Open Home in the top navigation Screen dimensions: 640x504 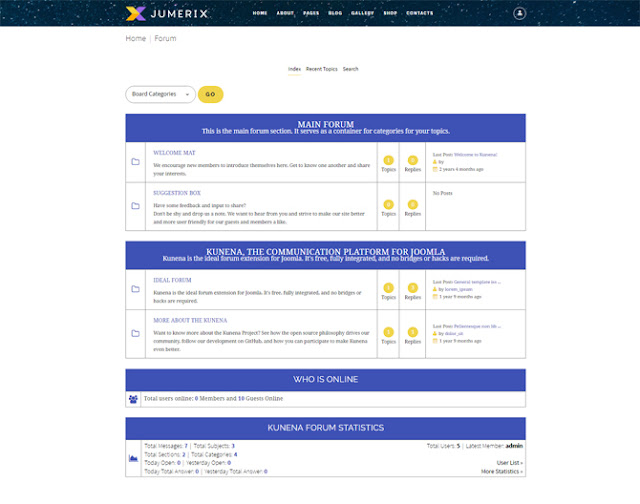click(x=260, y=13)
